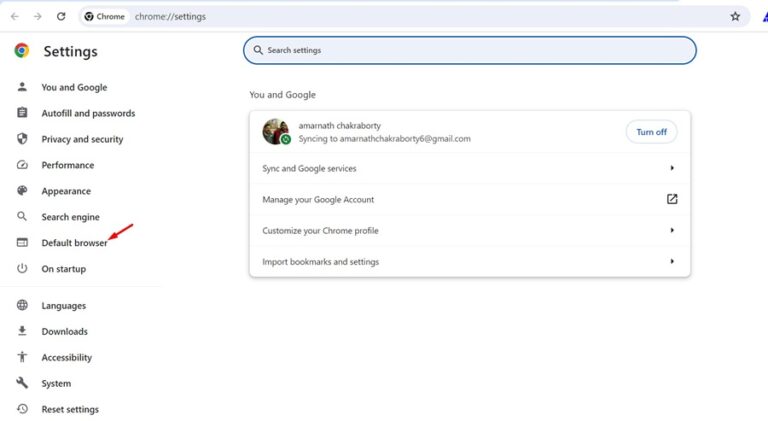The width and height of the screenshot is (768, 421).
Task: Open Reset settings
Action: point(70,409)
